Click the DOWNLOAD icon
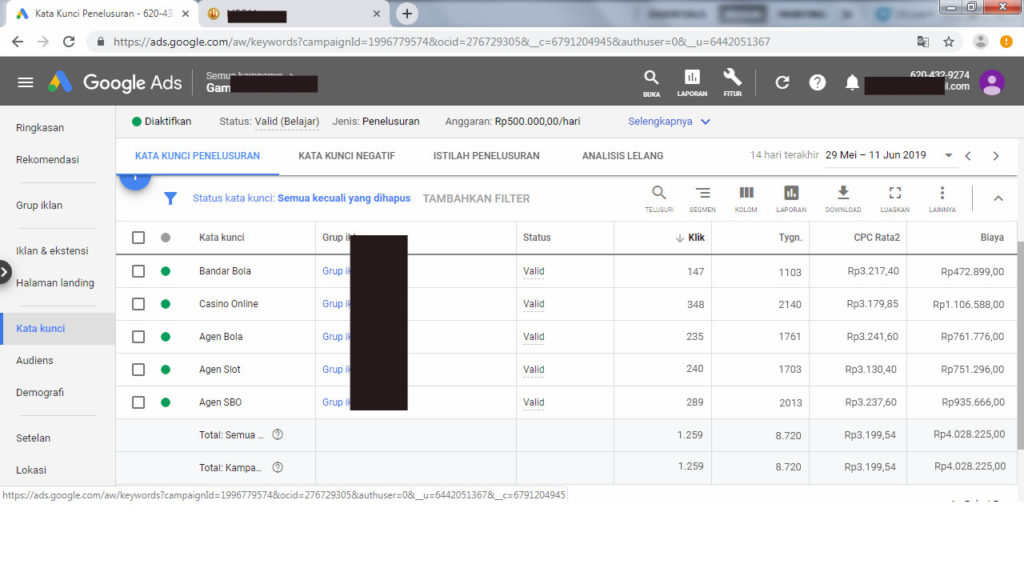 pos(843,199)
